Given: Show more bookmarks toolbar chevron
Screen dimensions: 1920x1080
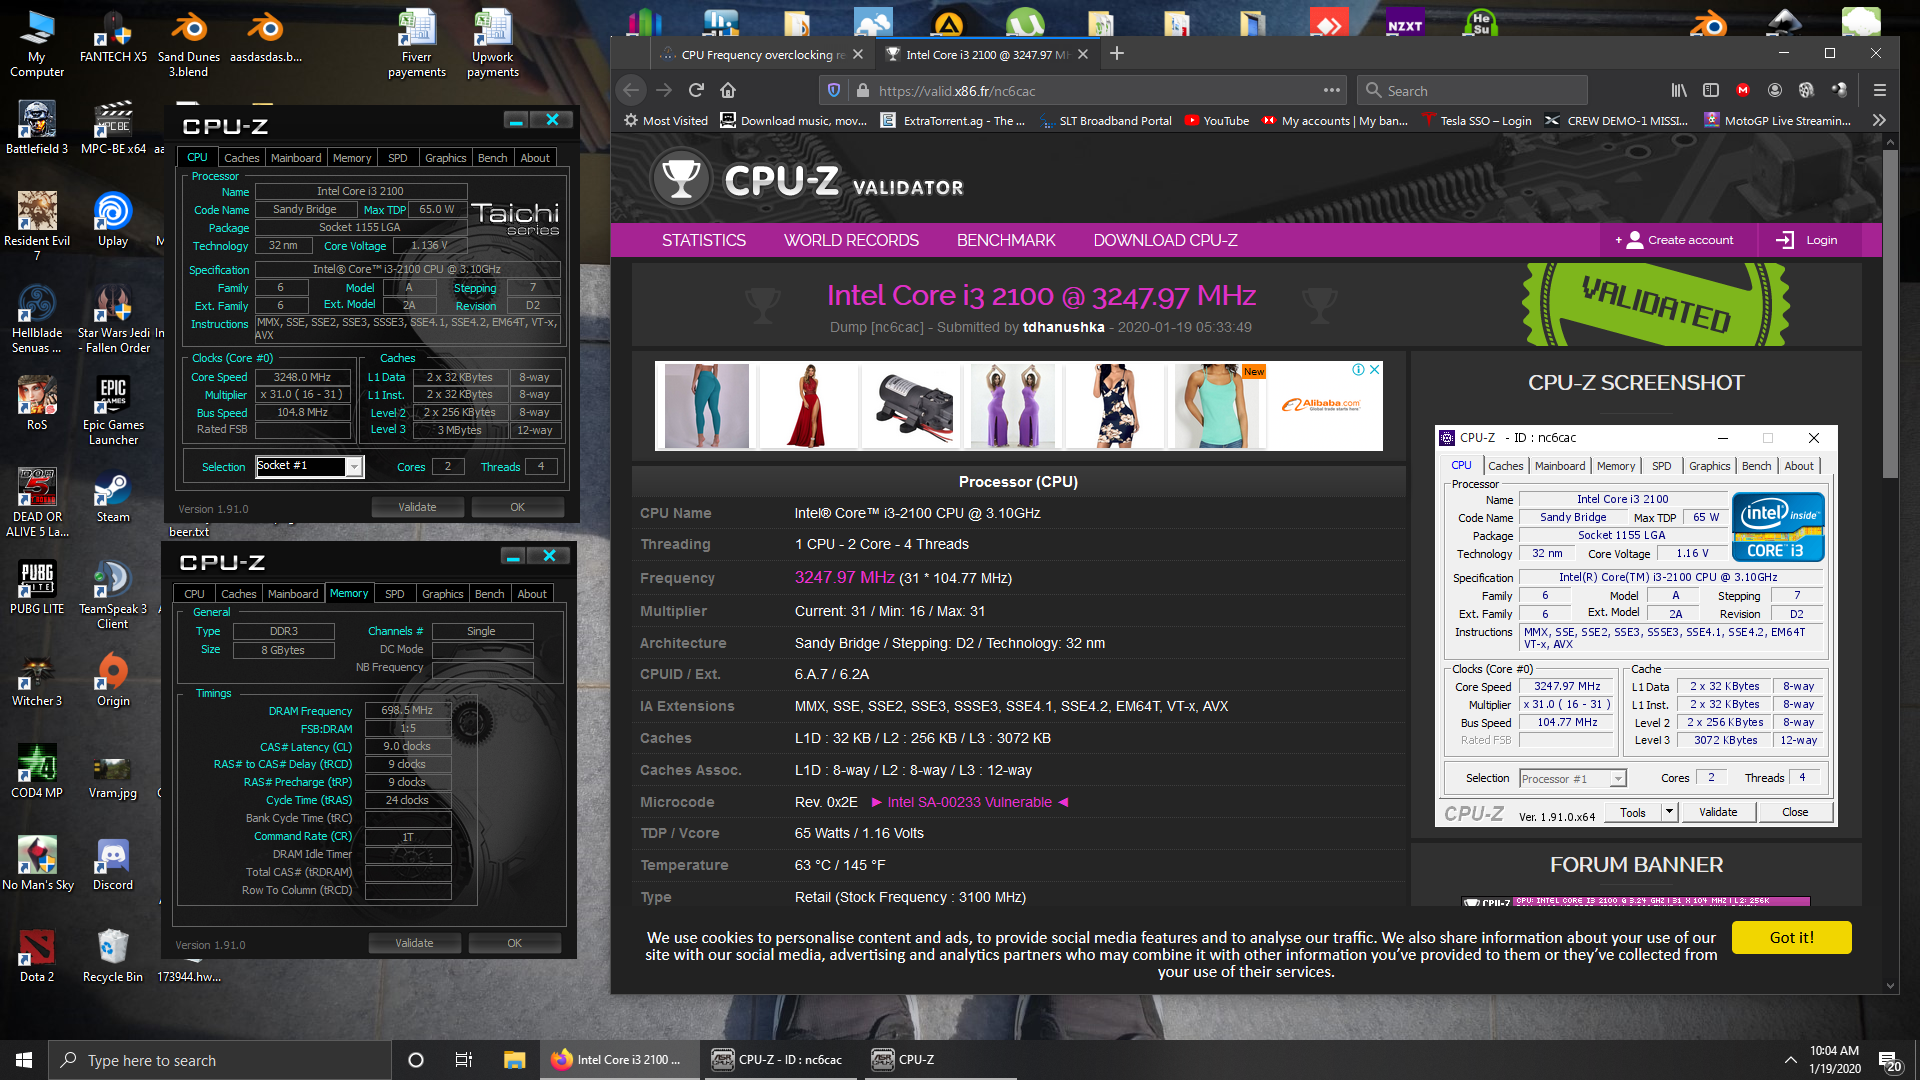Looking at the screenshot, I should [x=1879, y=120].
